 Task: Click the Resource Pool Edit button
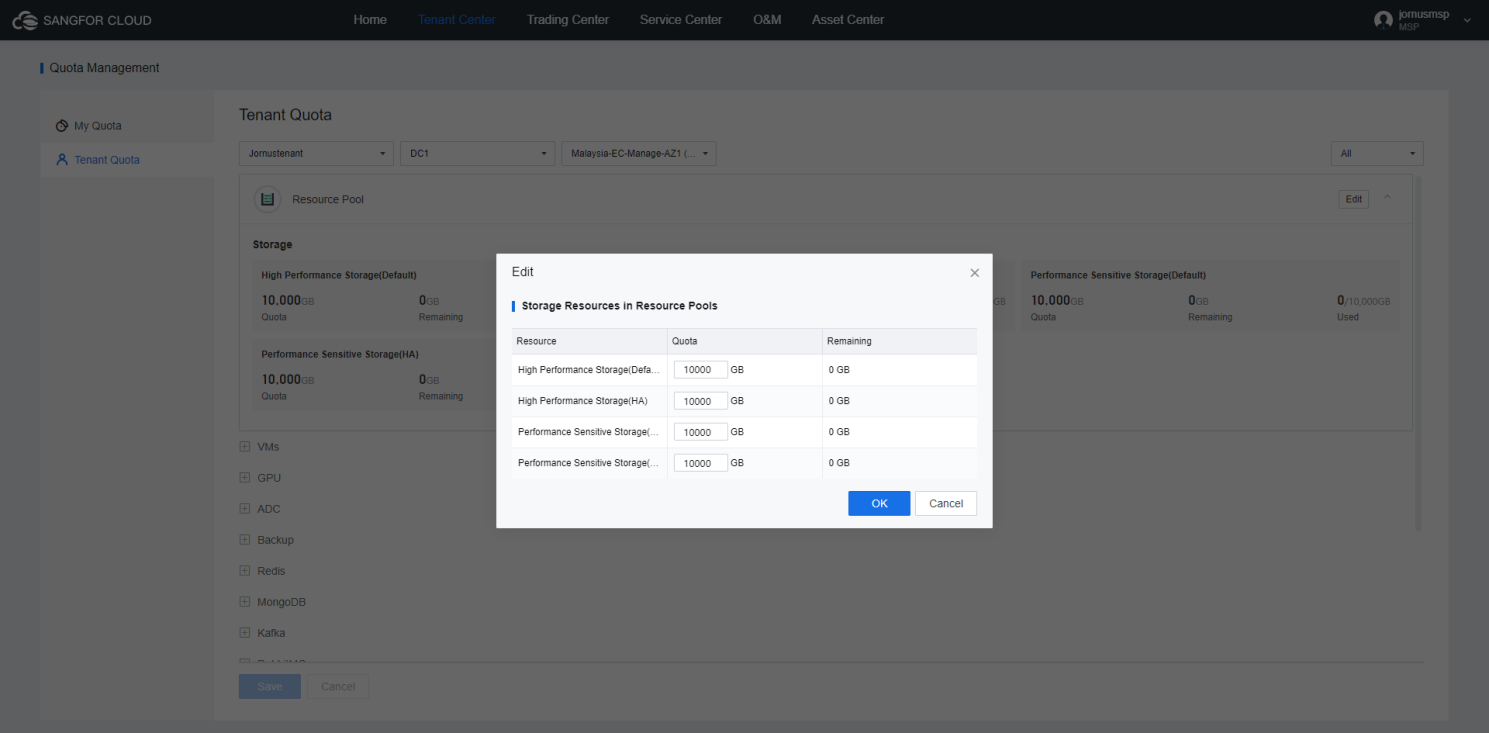pyautogui.click(x=1354, y=199)
